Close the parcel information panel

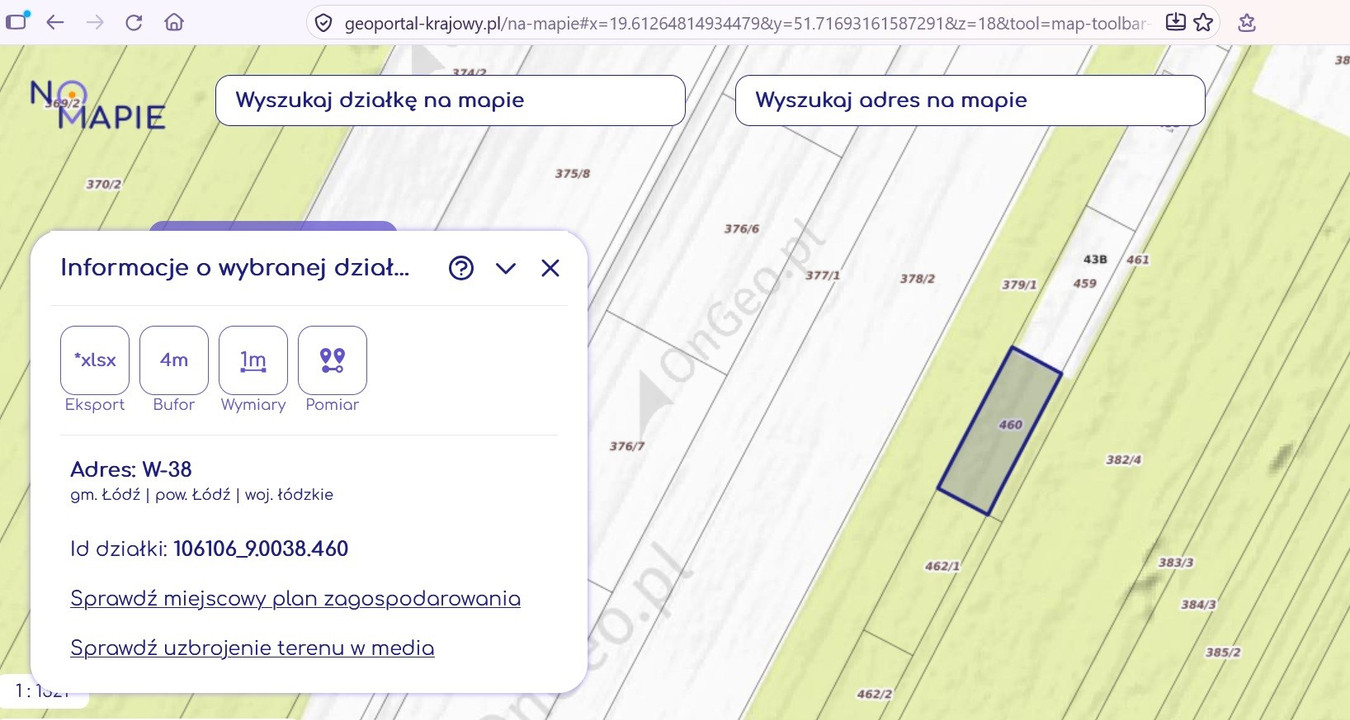coord(550,268)
